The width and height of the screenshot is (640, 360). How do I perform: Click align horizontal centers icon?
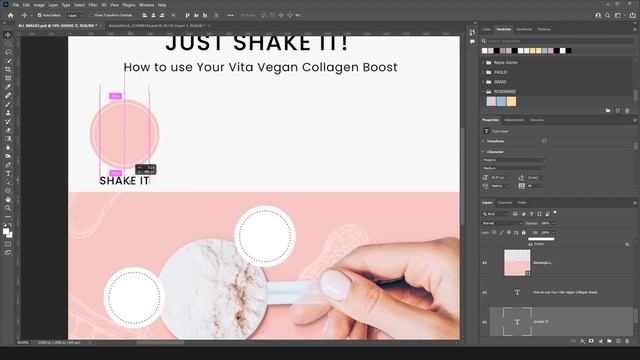153,15
